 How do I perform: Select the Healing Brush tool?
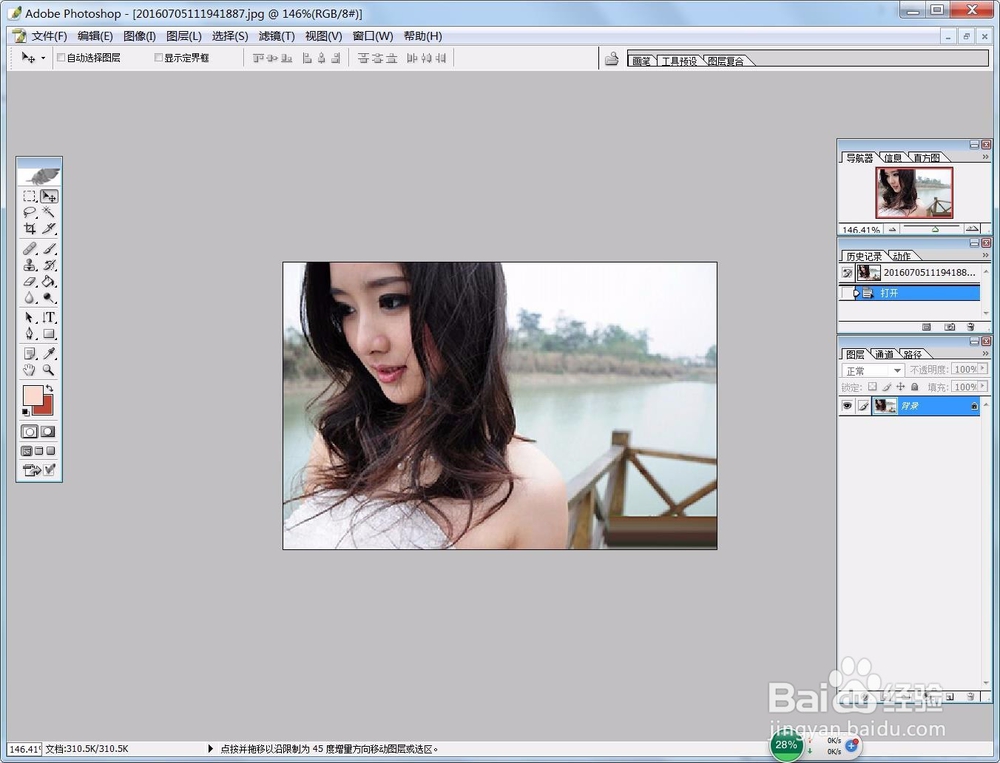29,249
